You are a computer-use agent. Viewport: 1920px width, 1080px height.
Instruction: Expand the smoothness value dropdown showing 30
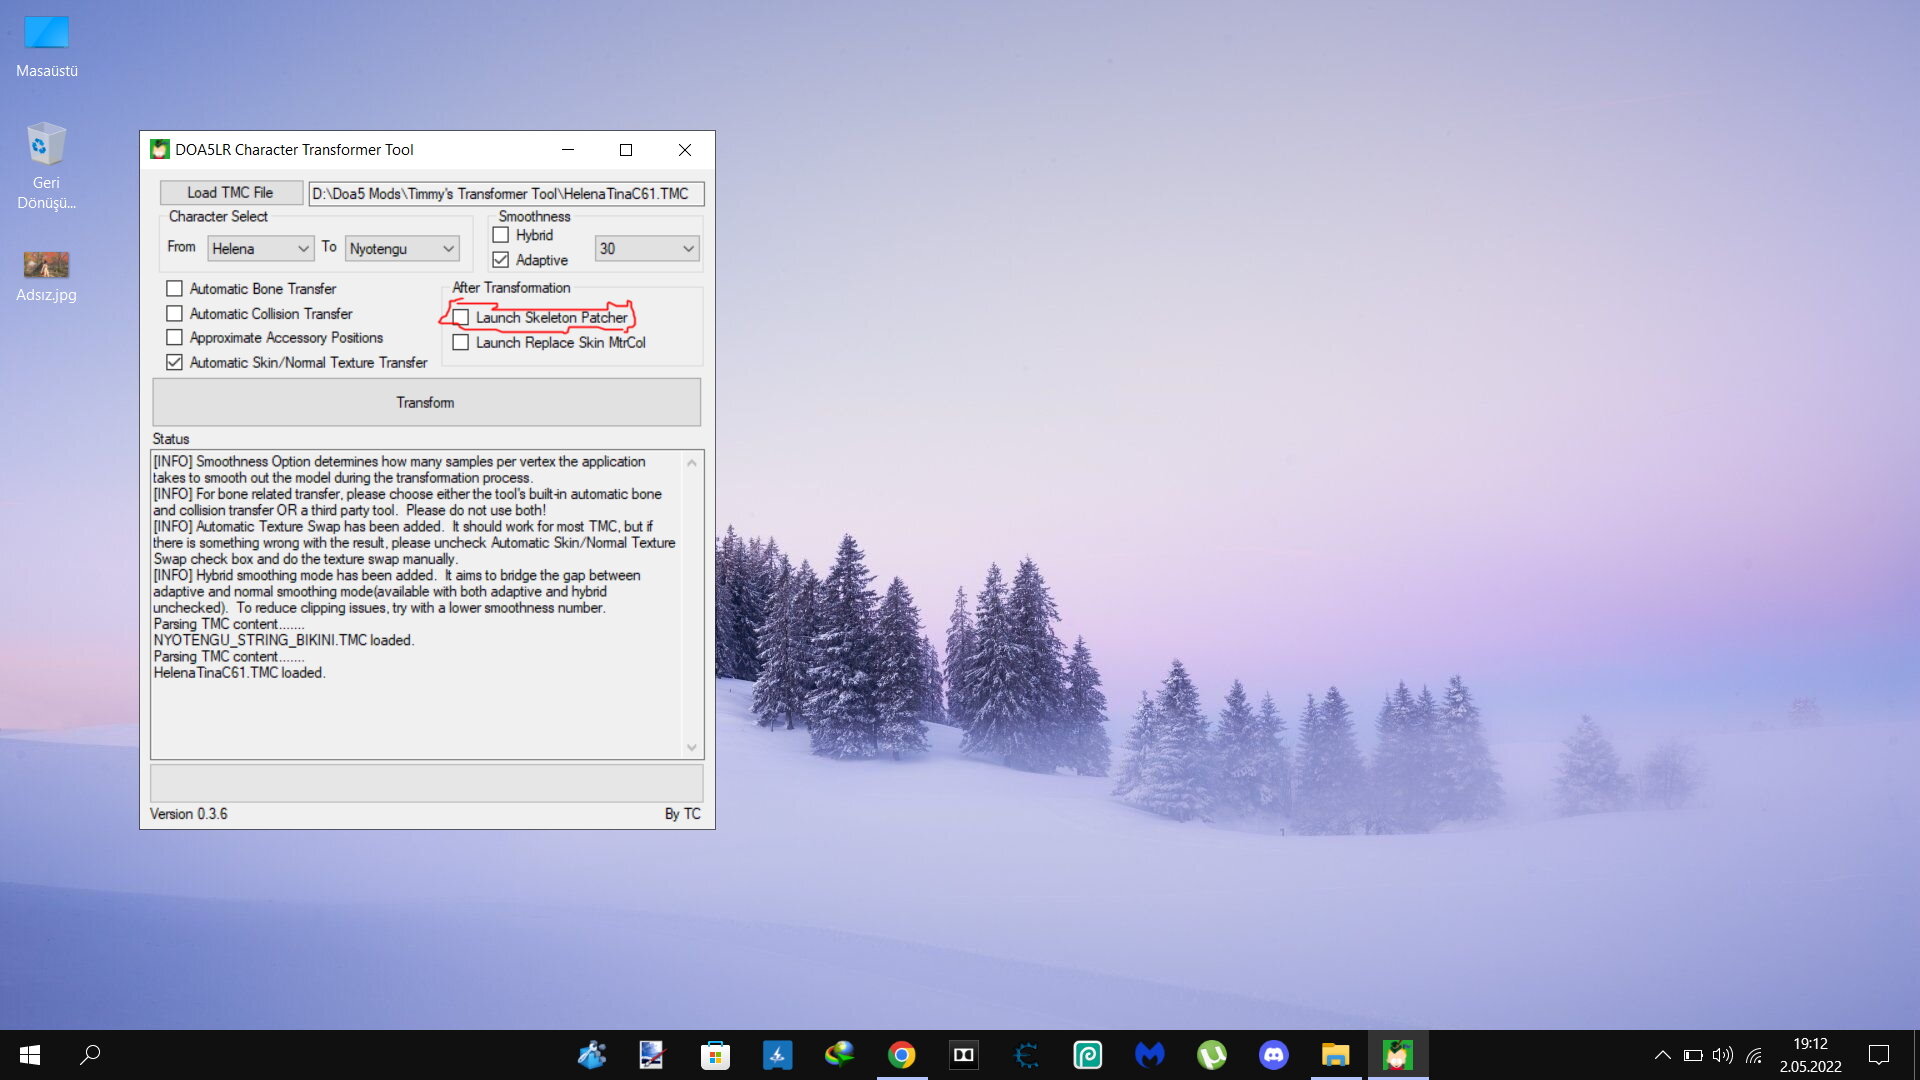[x=647, y=248]
